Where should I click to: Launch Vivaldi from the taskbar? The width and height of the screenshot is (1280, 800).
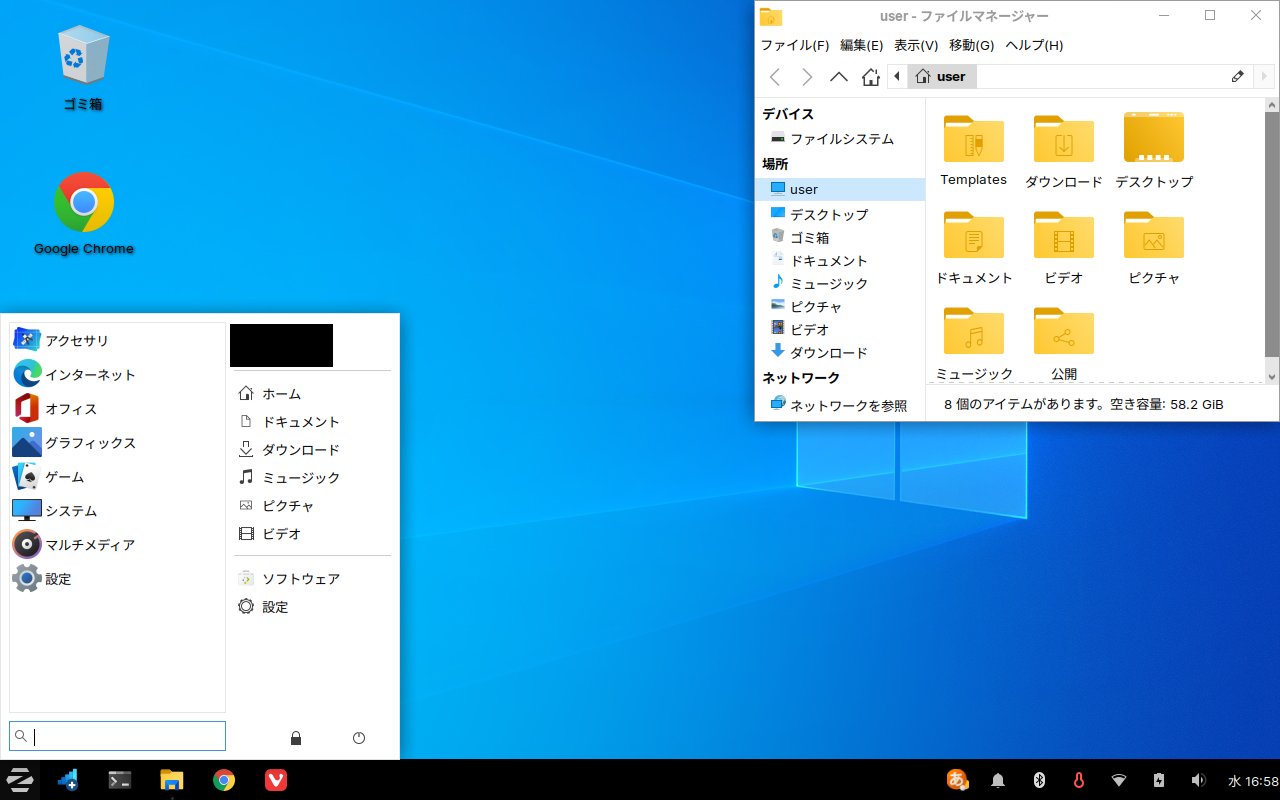click(274, 779)
